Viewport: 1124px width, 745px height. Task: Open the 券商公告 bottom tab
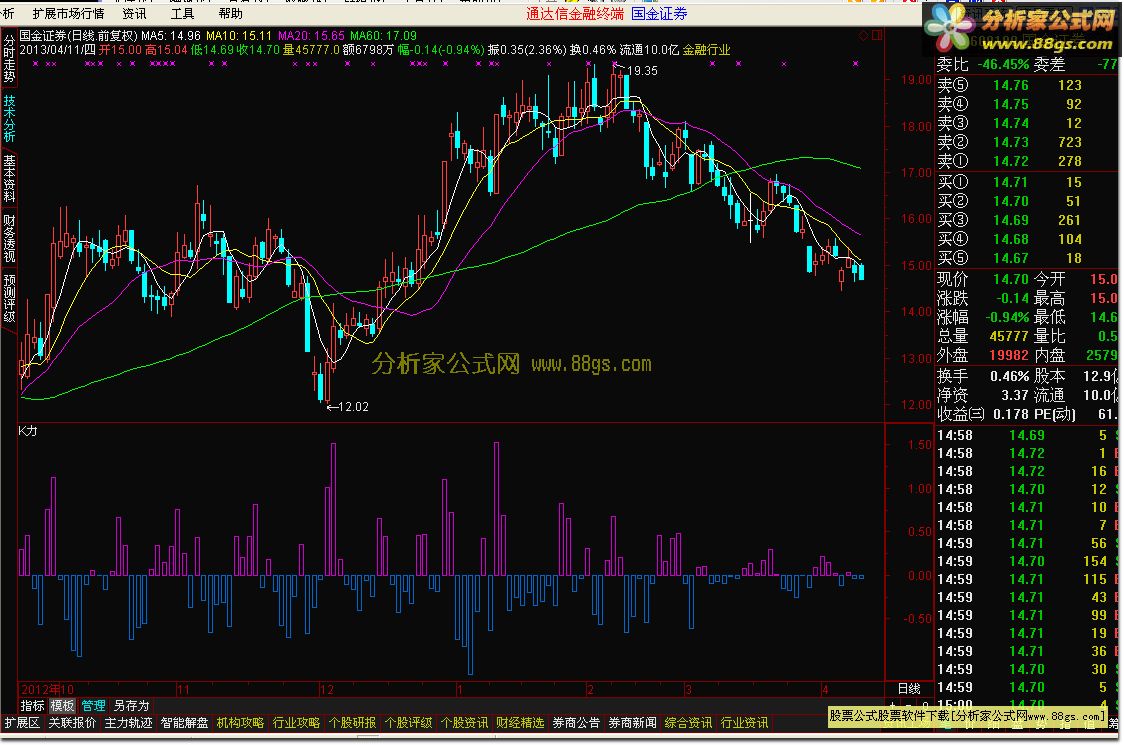tap(576, 723)
